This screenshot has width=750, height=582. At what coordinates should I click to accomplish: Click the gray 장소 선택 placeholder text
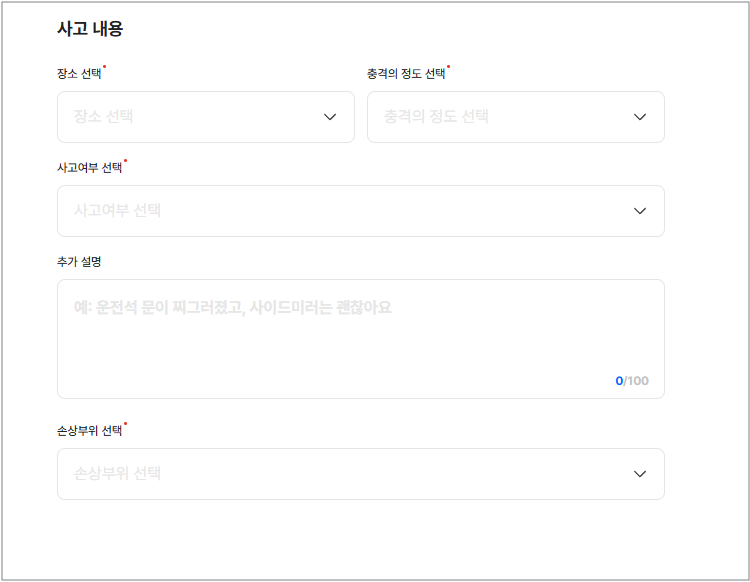(x=103, y=117)
